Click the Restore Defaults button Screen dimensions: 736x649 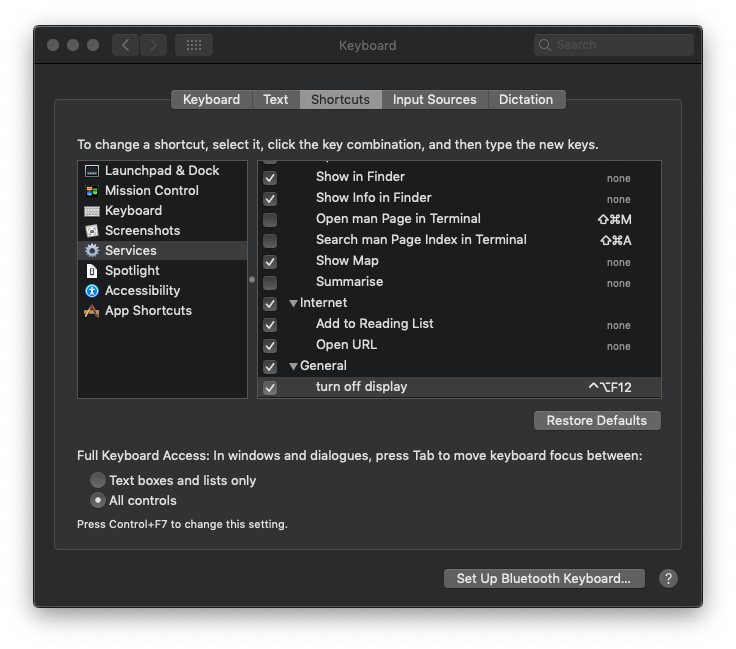tap(597, 420)
